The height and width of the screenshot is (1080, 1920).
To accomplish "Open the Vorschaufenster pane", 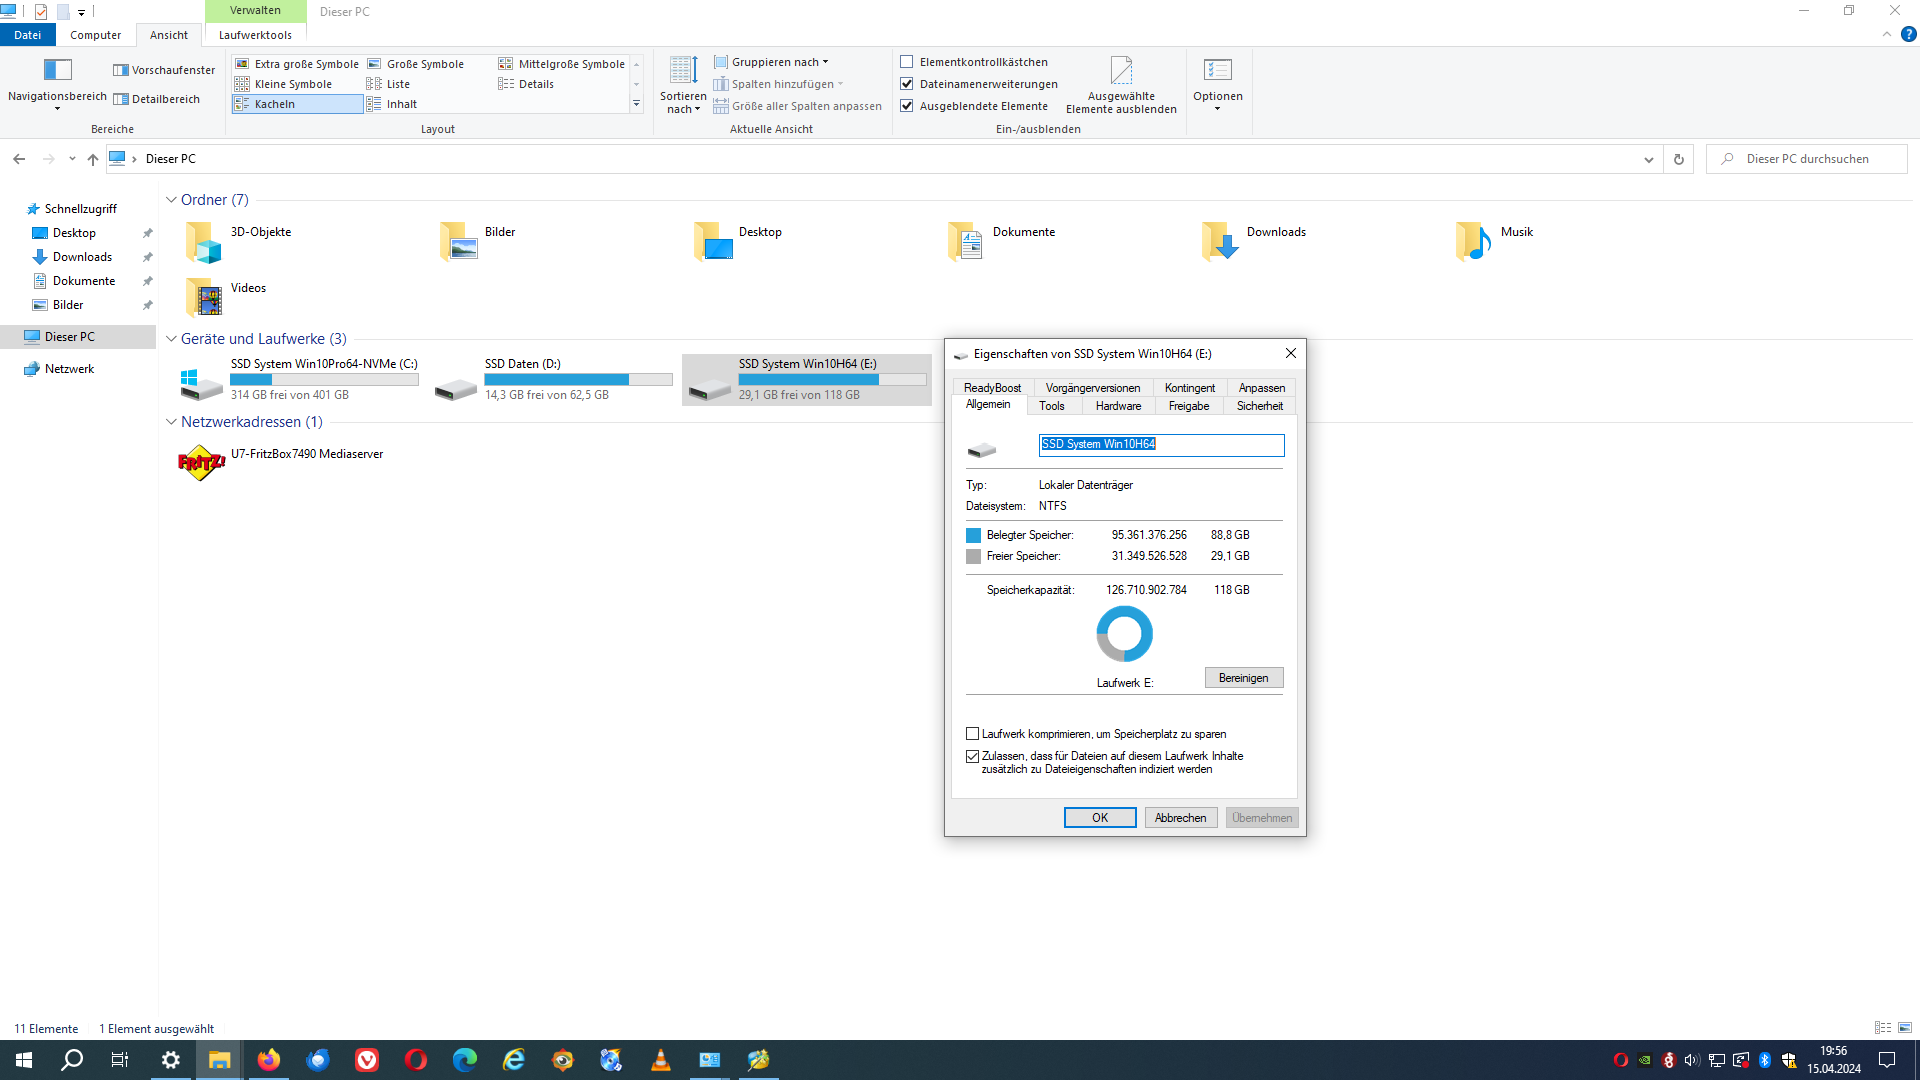I will click(164, 70).
